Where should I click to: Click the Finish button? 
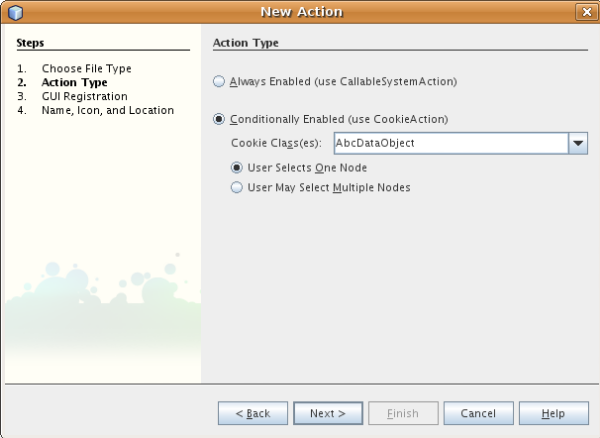click(403, 413)
